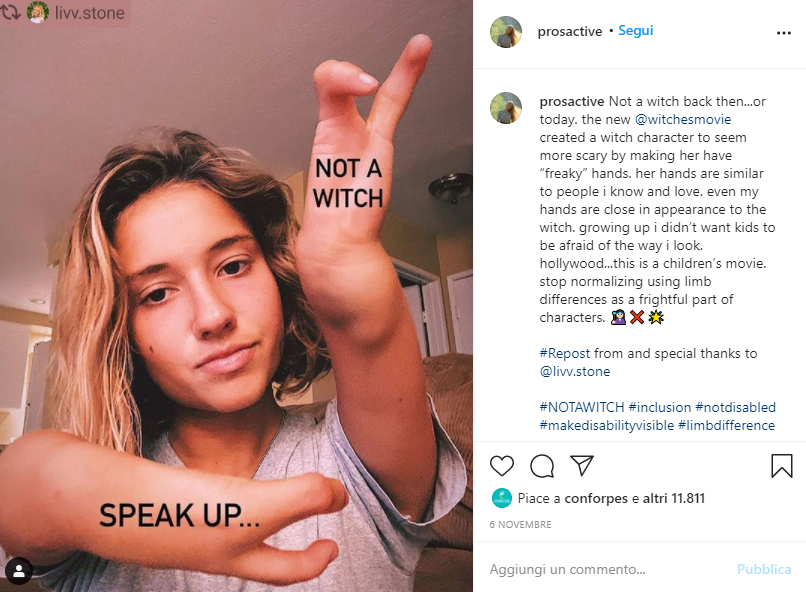Open the @livv.stone mention in caption

pyautogui.click(x=575, y=372)
